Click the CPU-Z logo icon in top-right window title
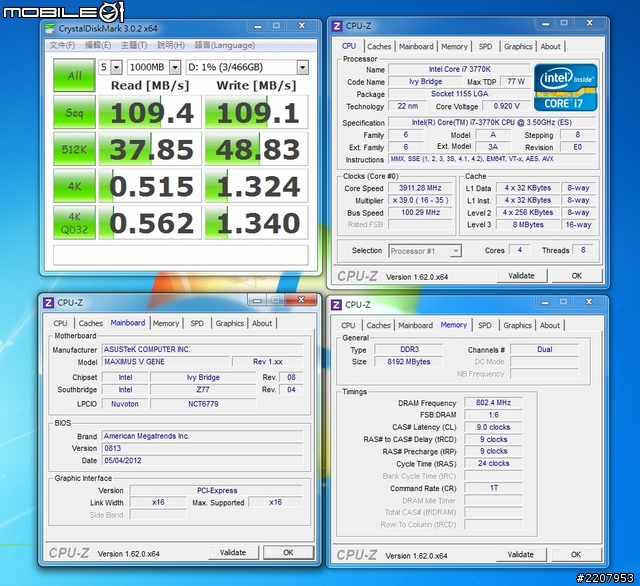The height and width of the screenshot is (586, 640). [x=337, y=26]
